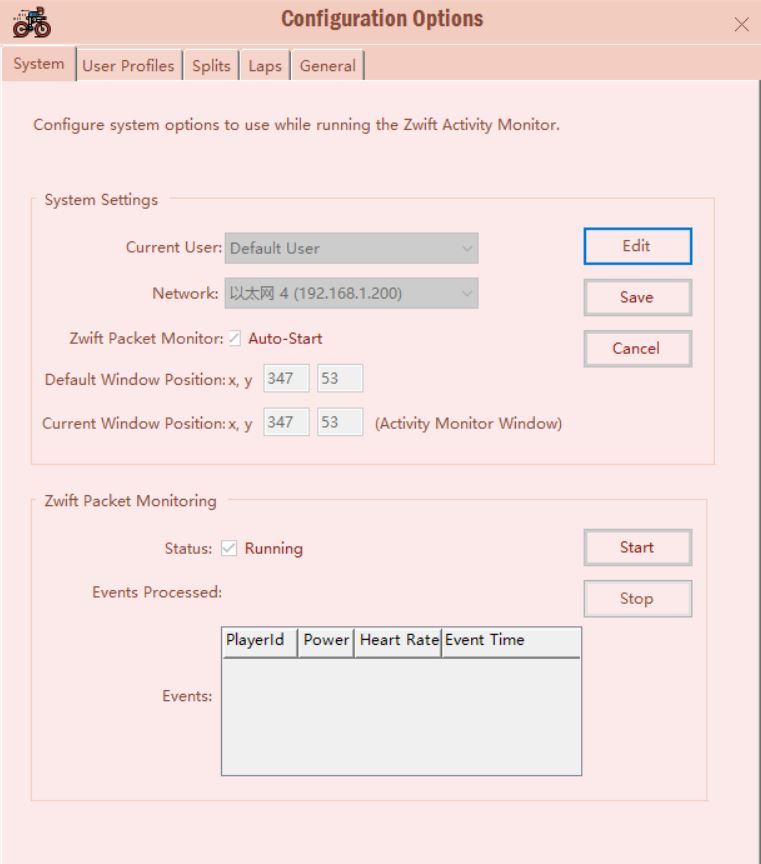Click the "Events Processed:" label
The image size is (761, 864).
(x=157, y=592)
